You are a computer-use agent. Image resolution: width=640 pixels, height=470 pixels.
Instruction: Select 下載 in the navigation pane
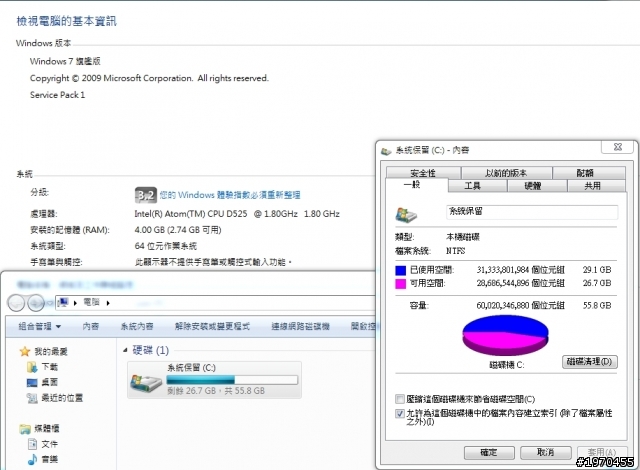click(x=50, y=367)
